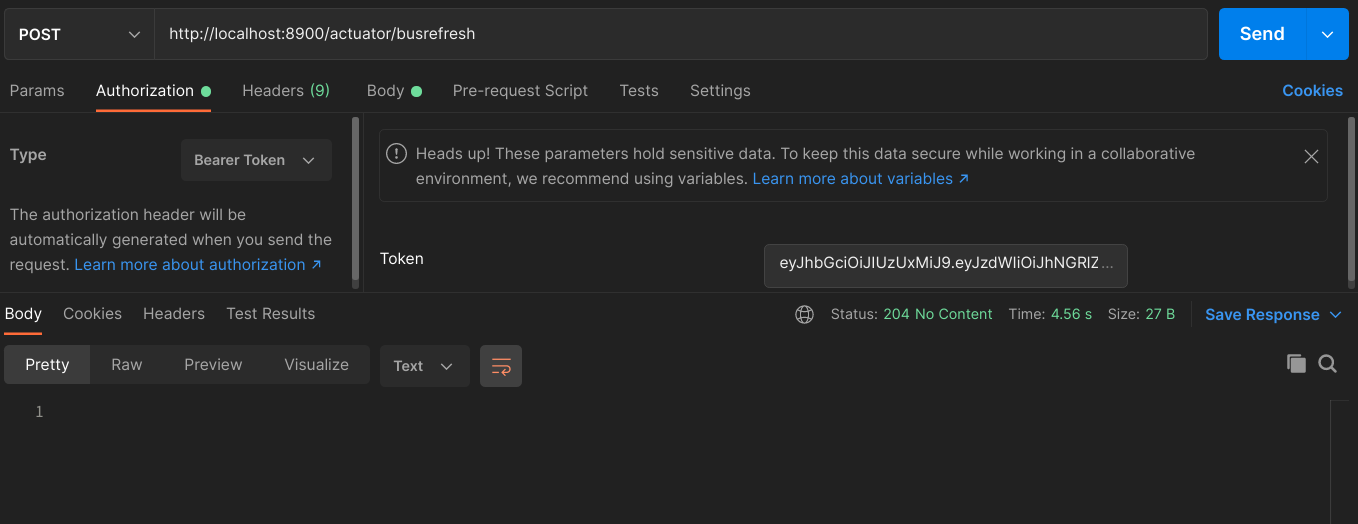Open the Send button's dropdown arrow
This screenshot has width=1358, height=524.
tap(1327, 34)
